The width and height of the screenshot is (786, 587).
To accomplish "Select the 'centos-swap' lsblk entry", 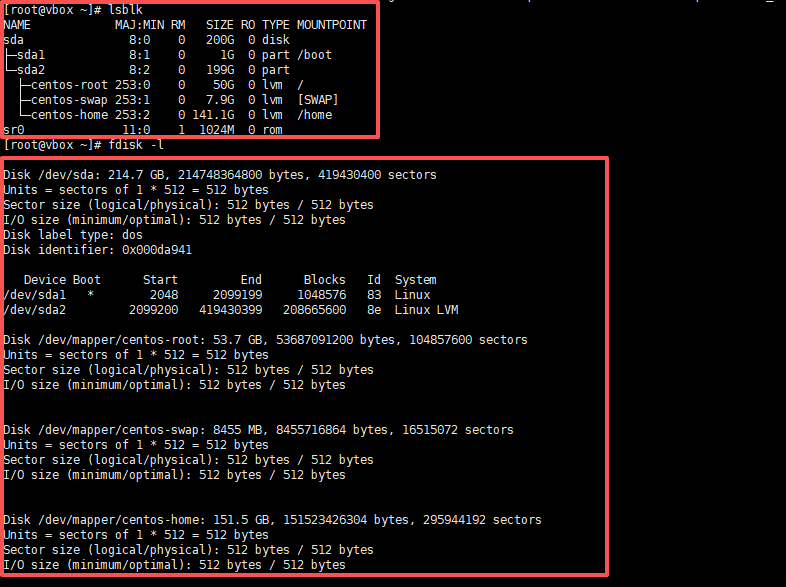I will click(69, 100).
